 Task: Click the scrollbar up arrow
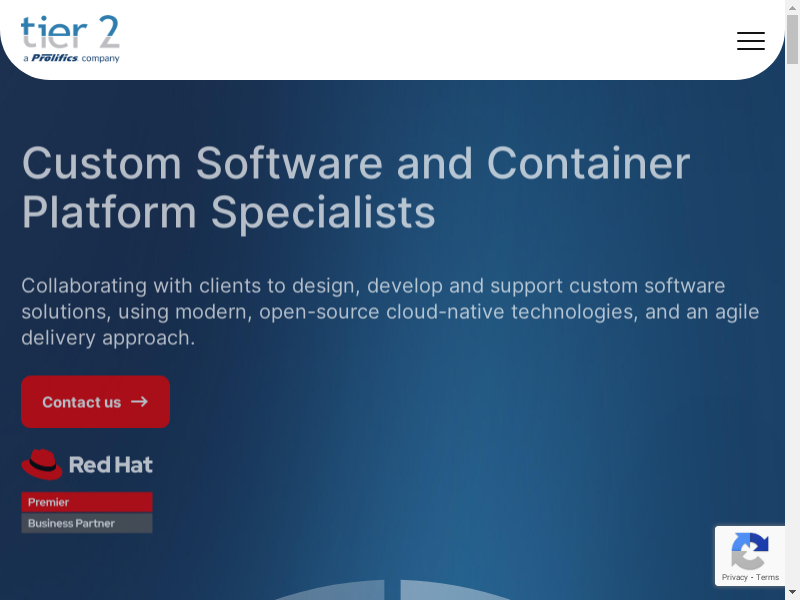point(792,7)
